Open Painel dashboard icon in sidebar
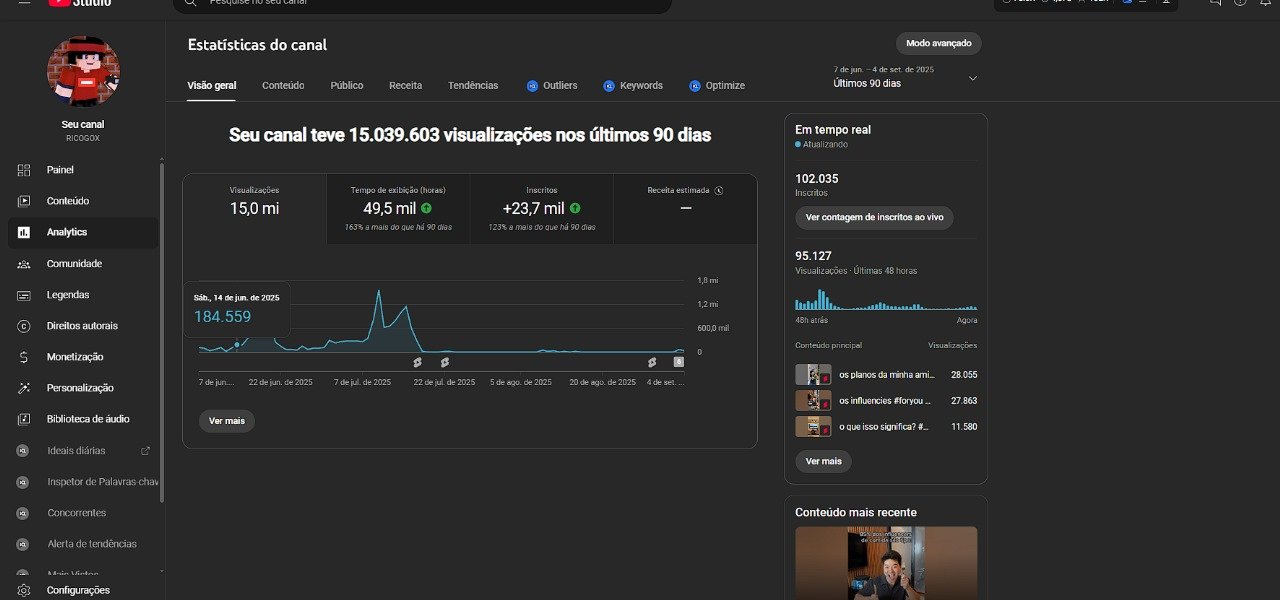Viewport: 1280px width, 600px height. pos(24,170)
